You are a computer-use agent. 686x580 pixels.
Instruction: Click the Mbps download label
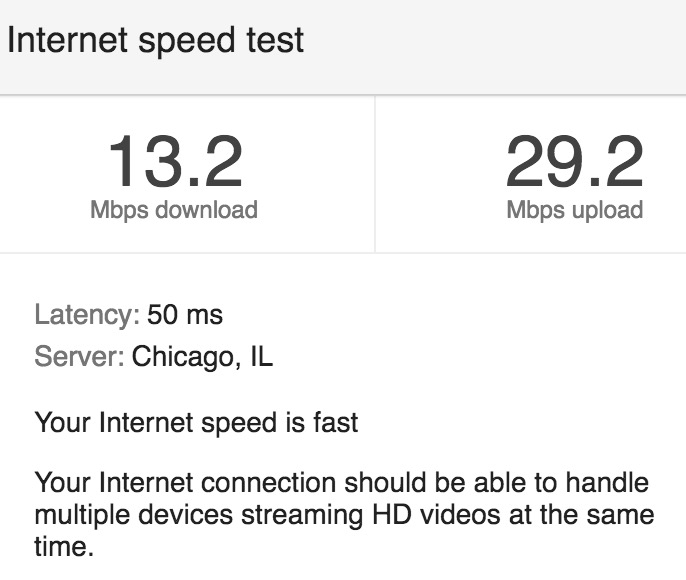coord(174,210)
